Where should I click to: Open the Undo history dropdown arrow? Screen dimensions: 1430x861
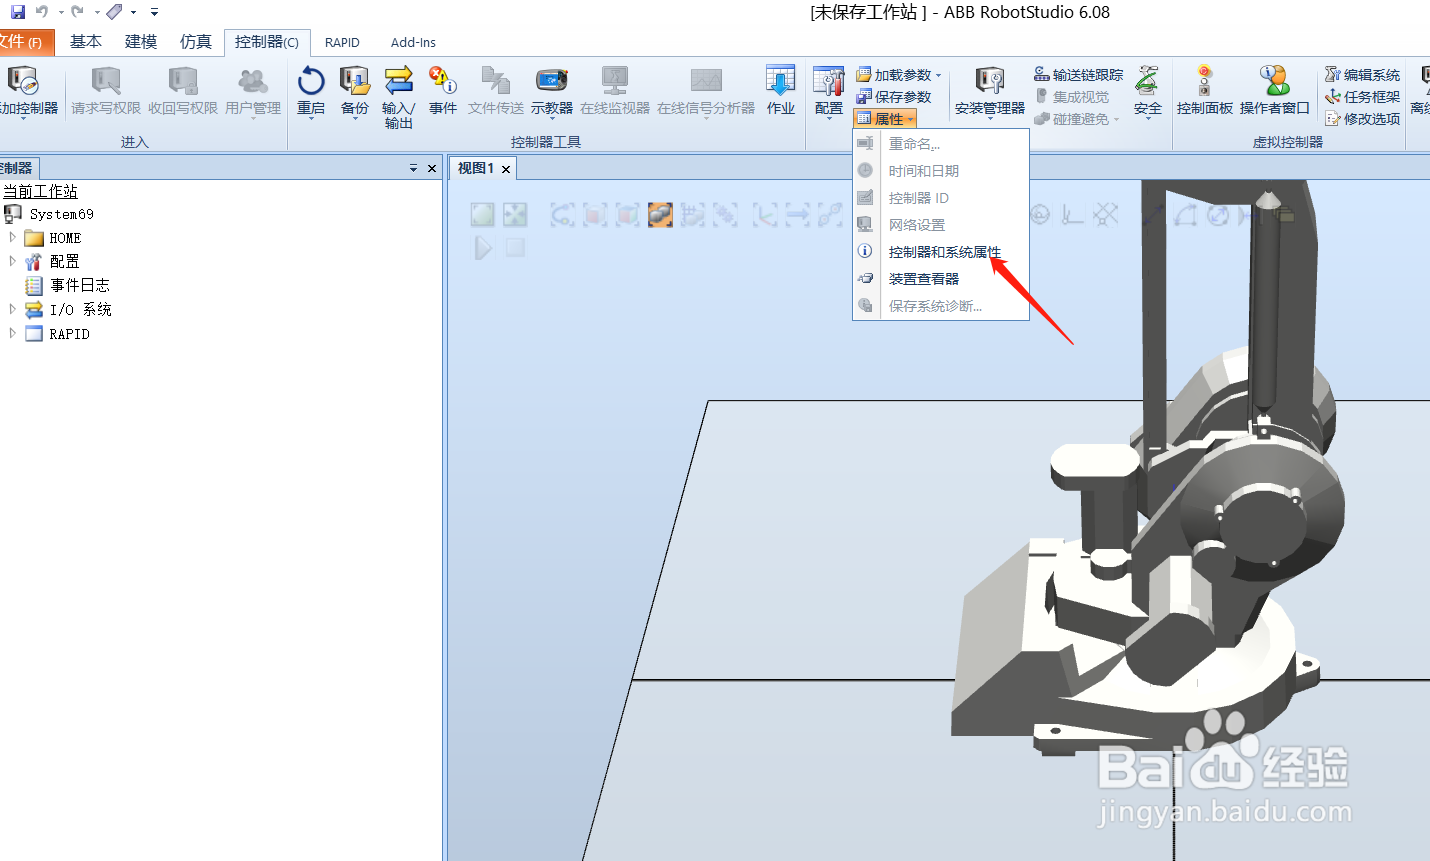coord(61,12)
